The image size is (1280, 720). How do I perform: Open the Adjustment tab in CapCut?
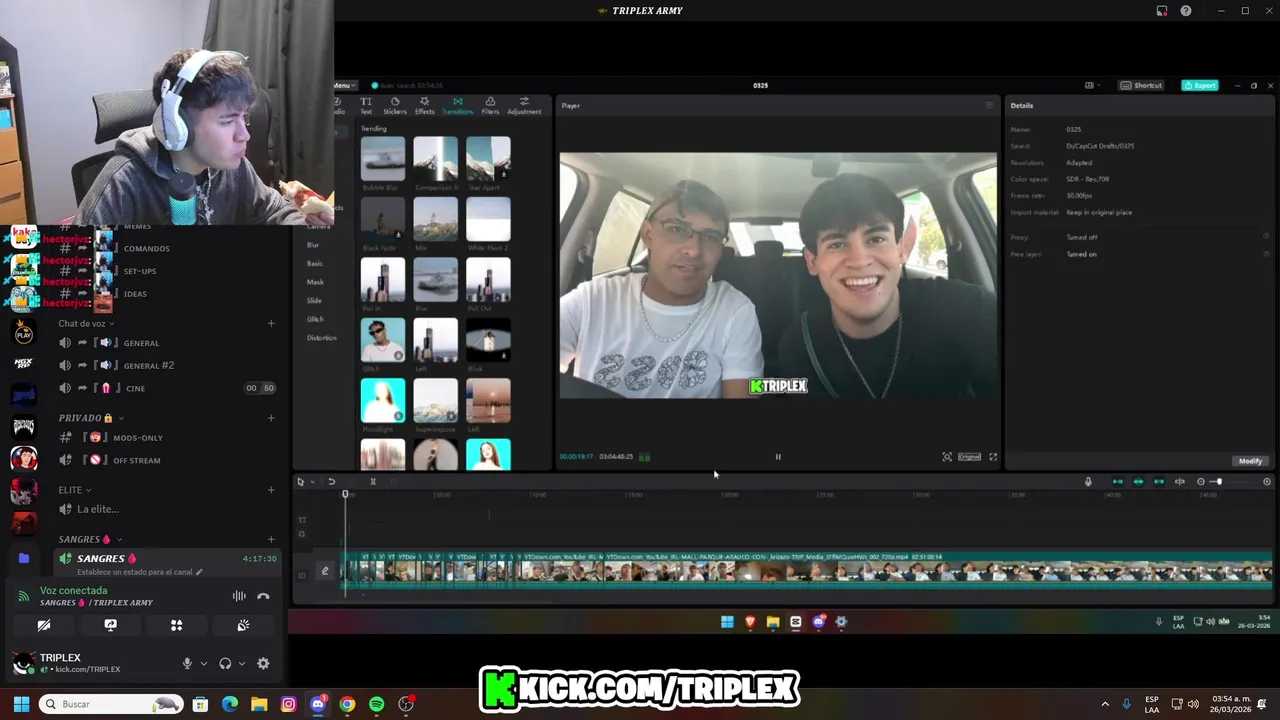524,106
